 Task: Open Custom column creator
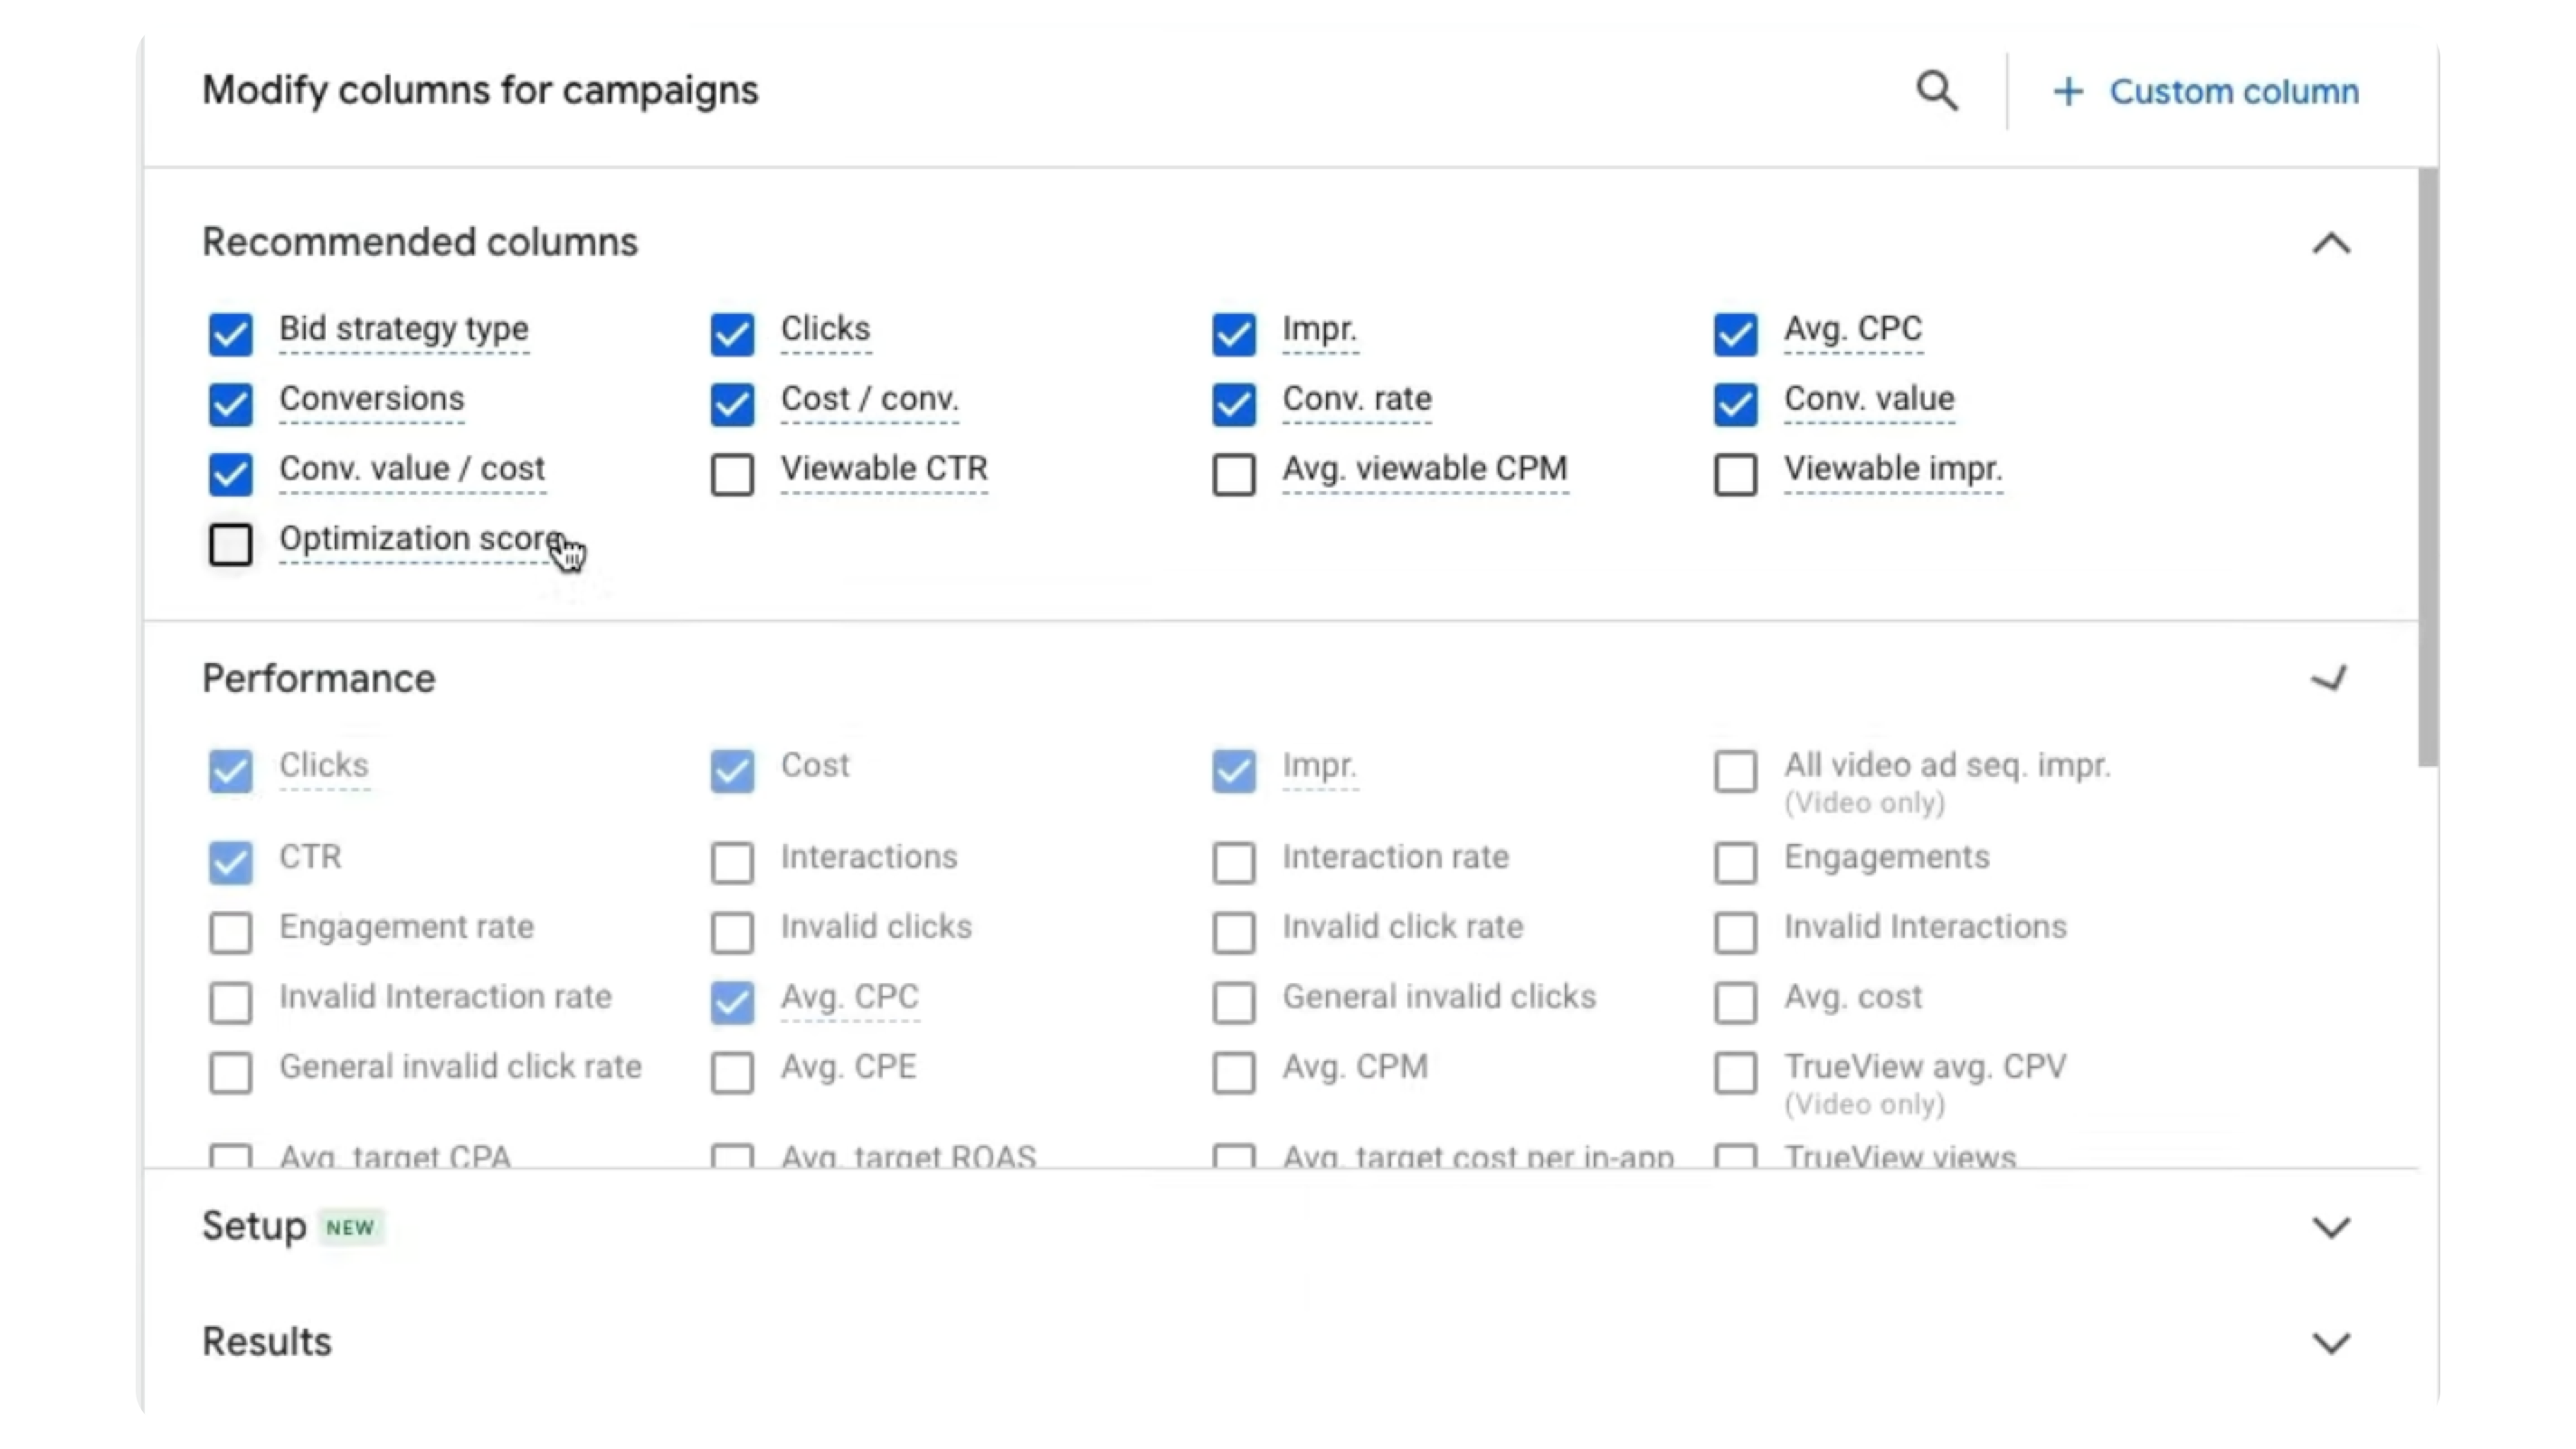tap(2235, 91)
